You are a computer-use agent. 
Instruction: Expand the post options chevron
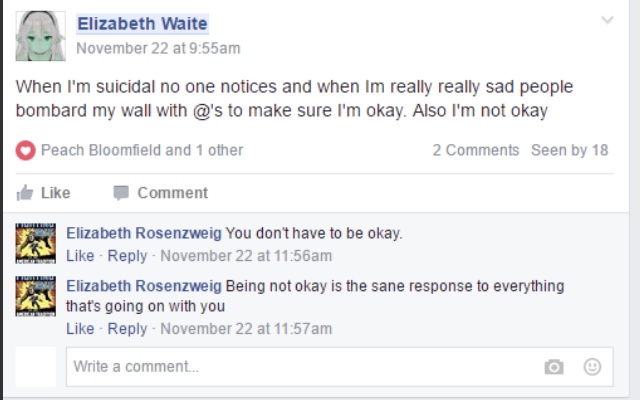(x=607, y=20)
